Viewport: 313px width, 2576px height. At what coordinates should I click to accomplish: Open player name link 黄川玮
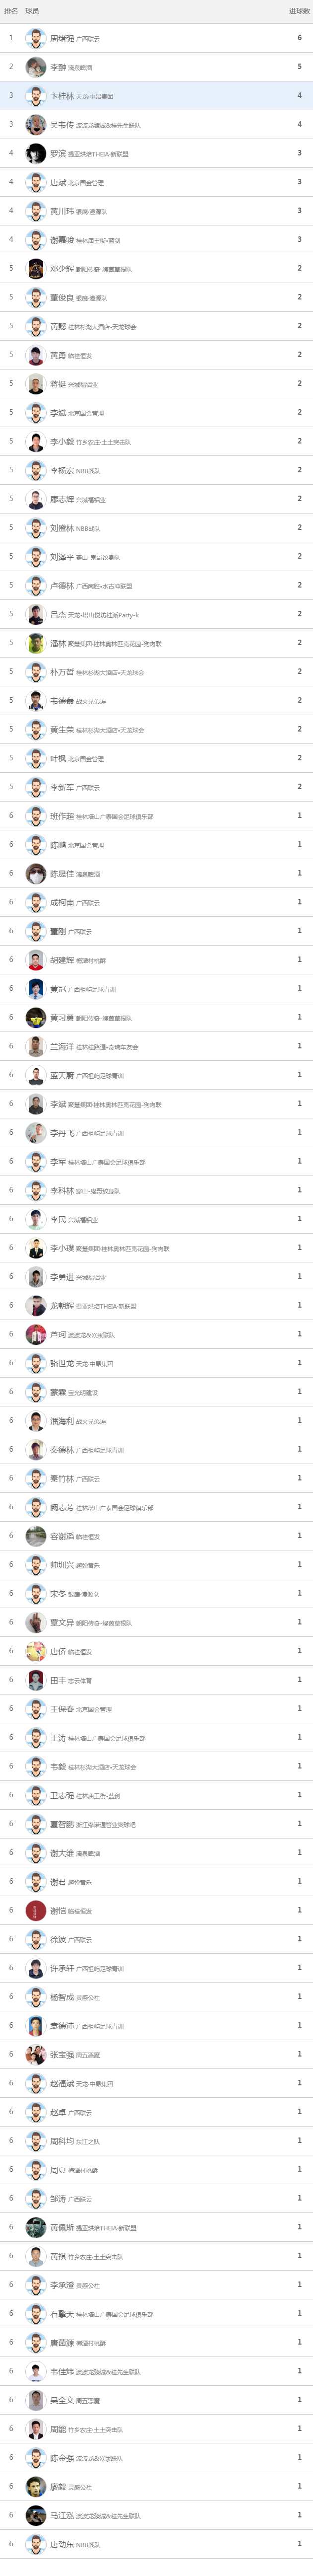[x=62, y=212]
